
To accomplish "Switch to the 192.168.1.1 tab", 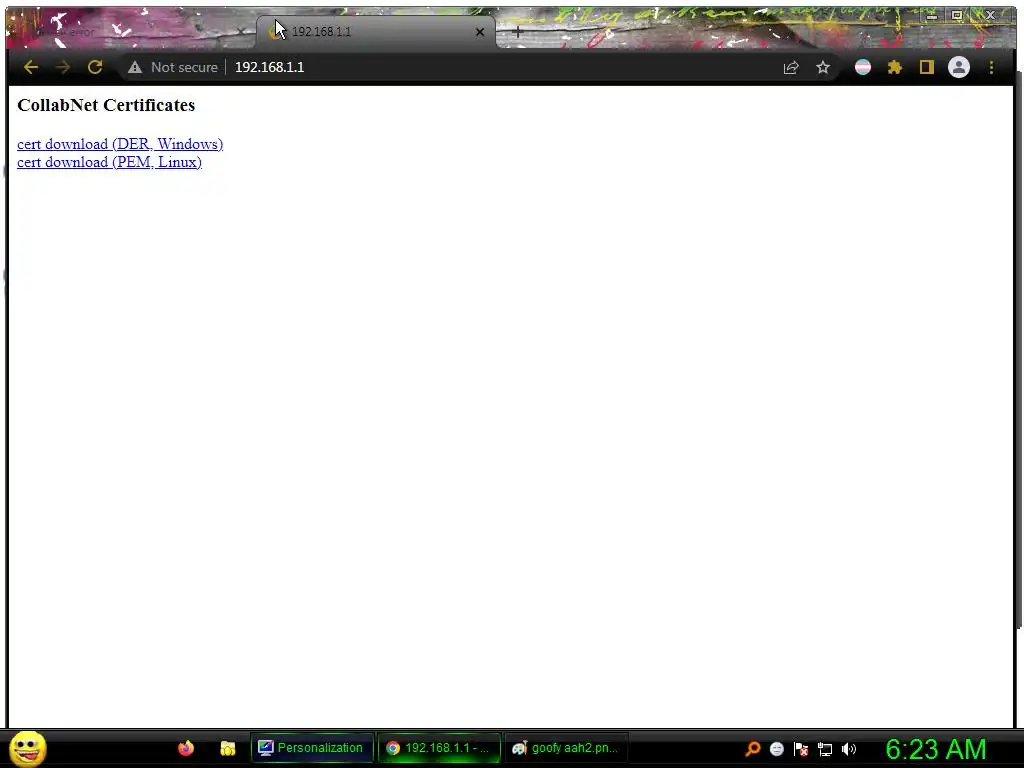I will 376,31.
